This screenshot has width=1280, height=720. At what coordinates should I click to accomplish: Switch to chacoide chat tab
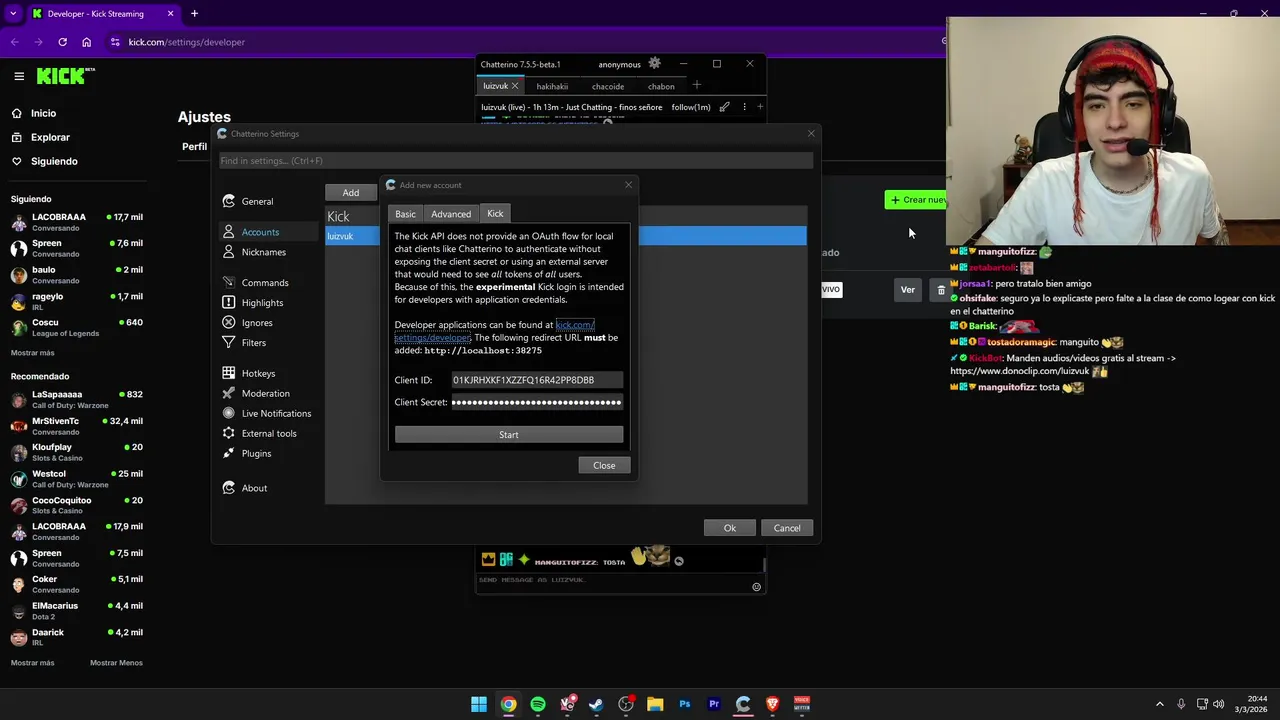[x=608, y=86]
